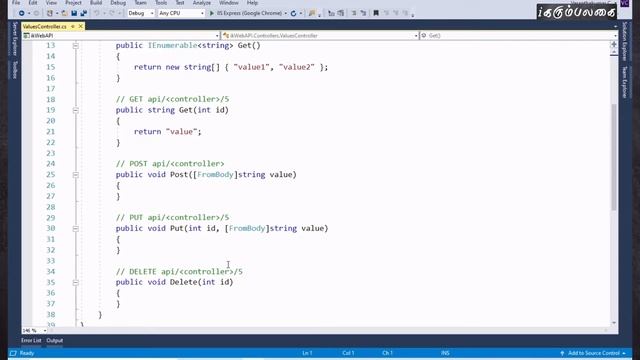This screenshot has height=360, width=640.
Task: Open the Solution Explorer side tab
Action: (624, 41)
